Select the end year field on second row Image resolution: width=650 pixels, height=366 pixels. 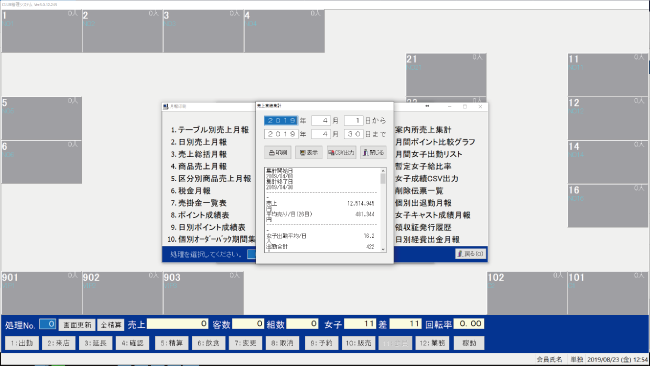281,134
